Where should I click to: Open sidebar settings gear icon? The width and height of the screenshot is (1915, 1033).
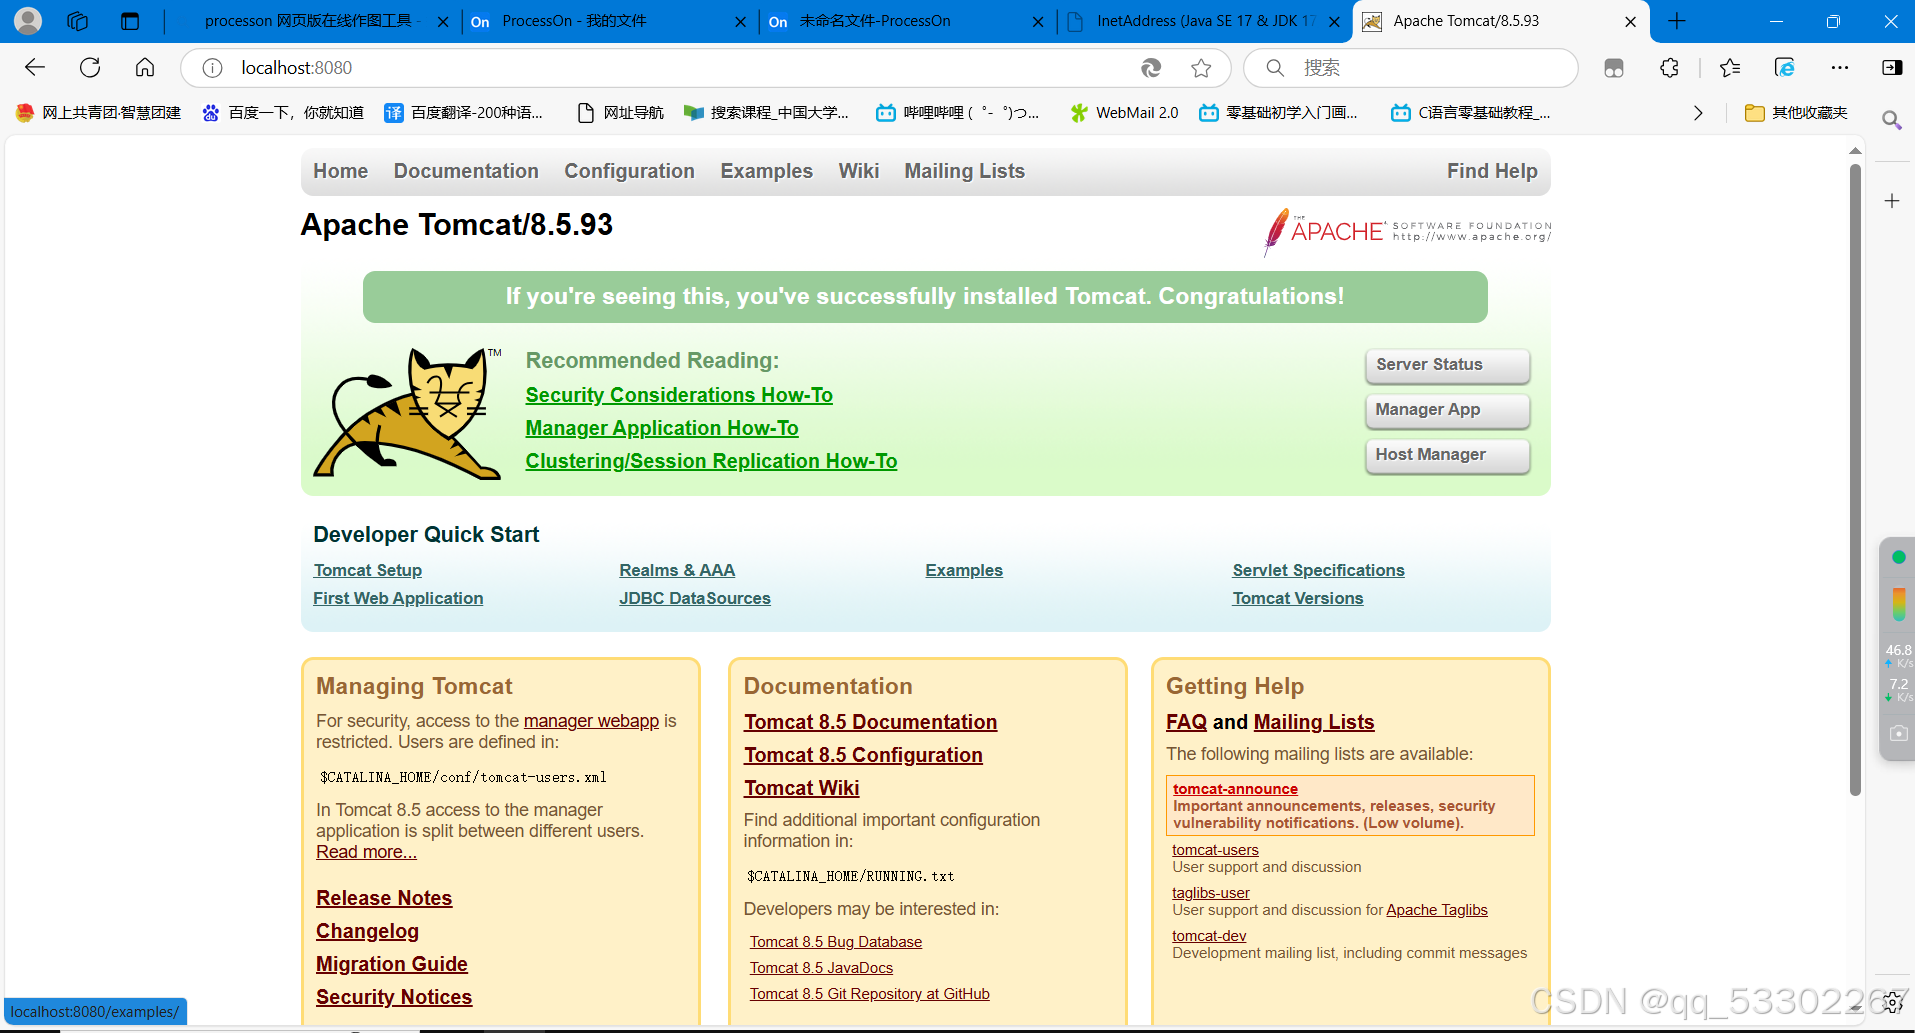click(x=1893, y=1003)
